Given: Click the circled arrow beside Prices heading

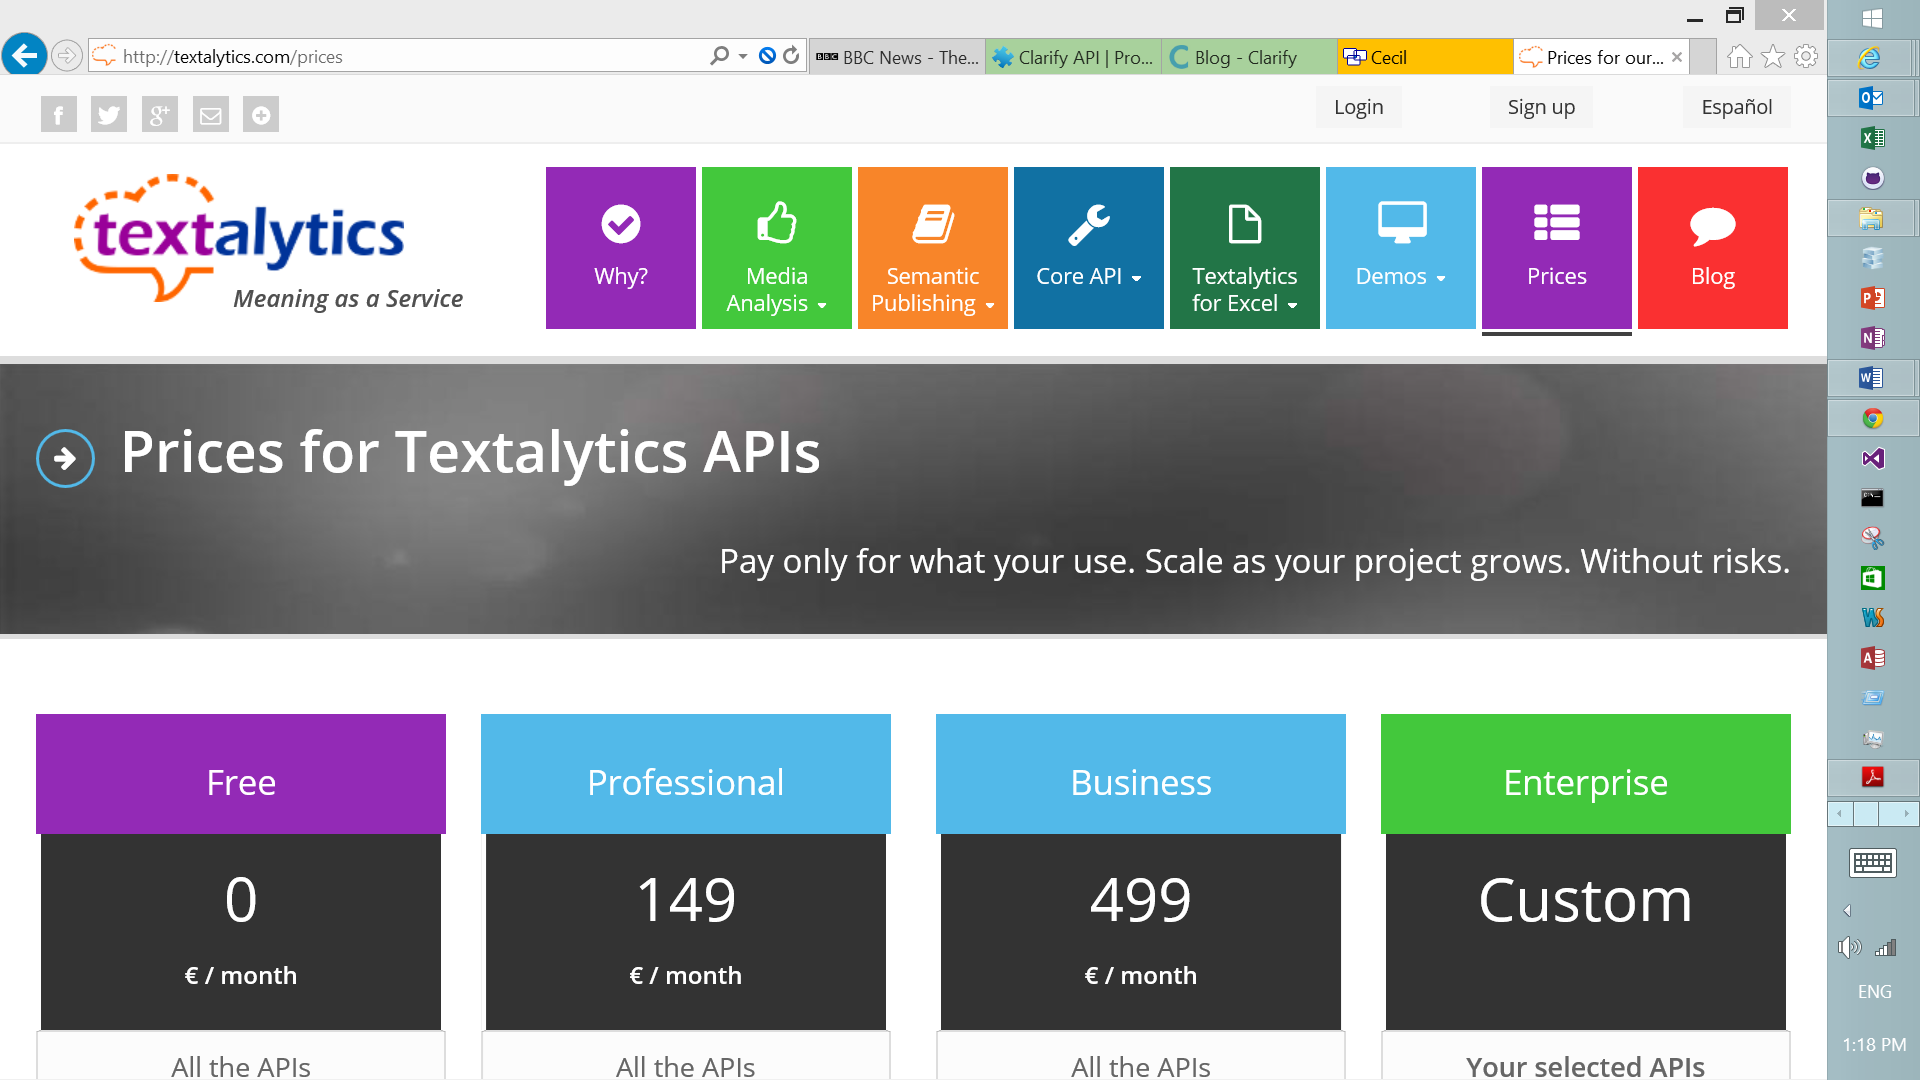Looking at the screenshot, I should click(65, 458).
